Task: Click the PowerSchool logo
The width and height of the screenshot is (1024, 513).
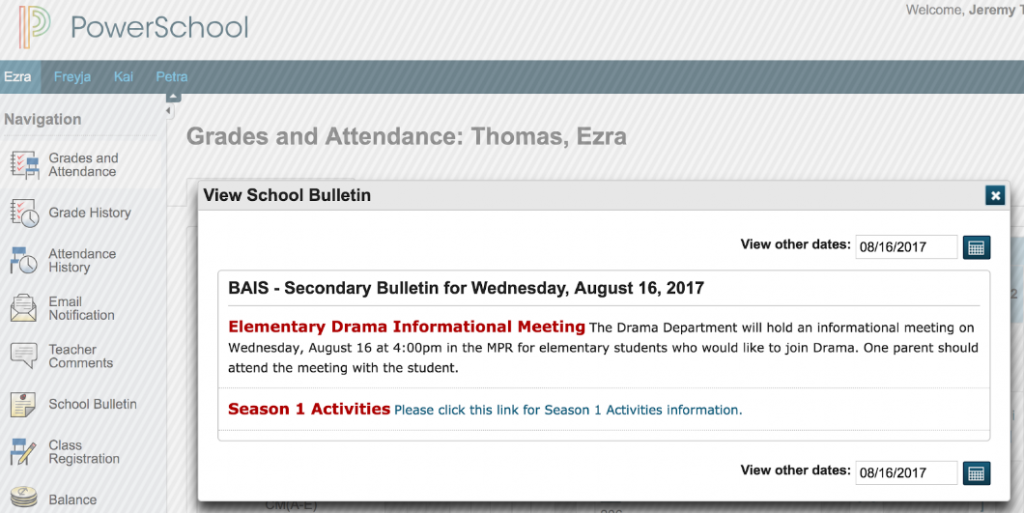Action: coord(36,28)
